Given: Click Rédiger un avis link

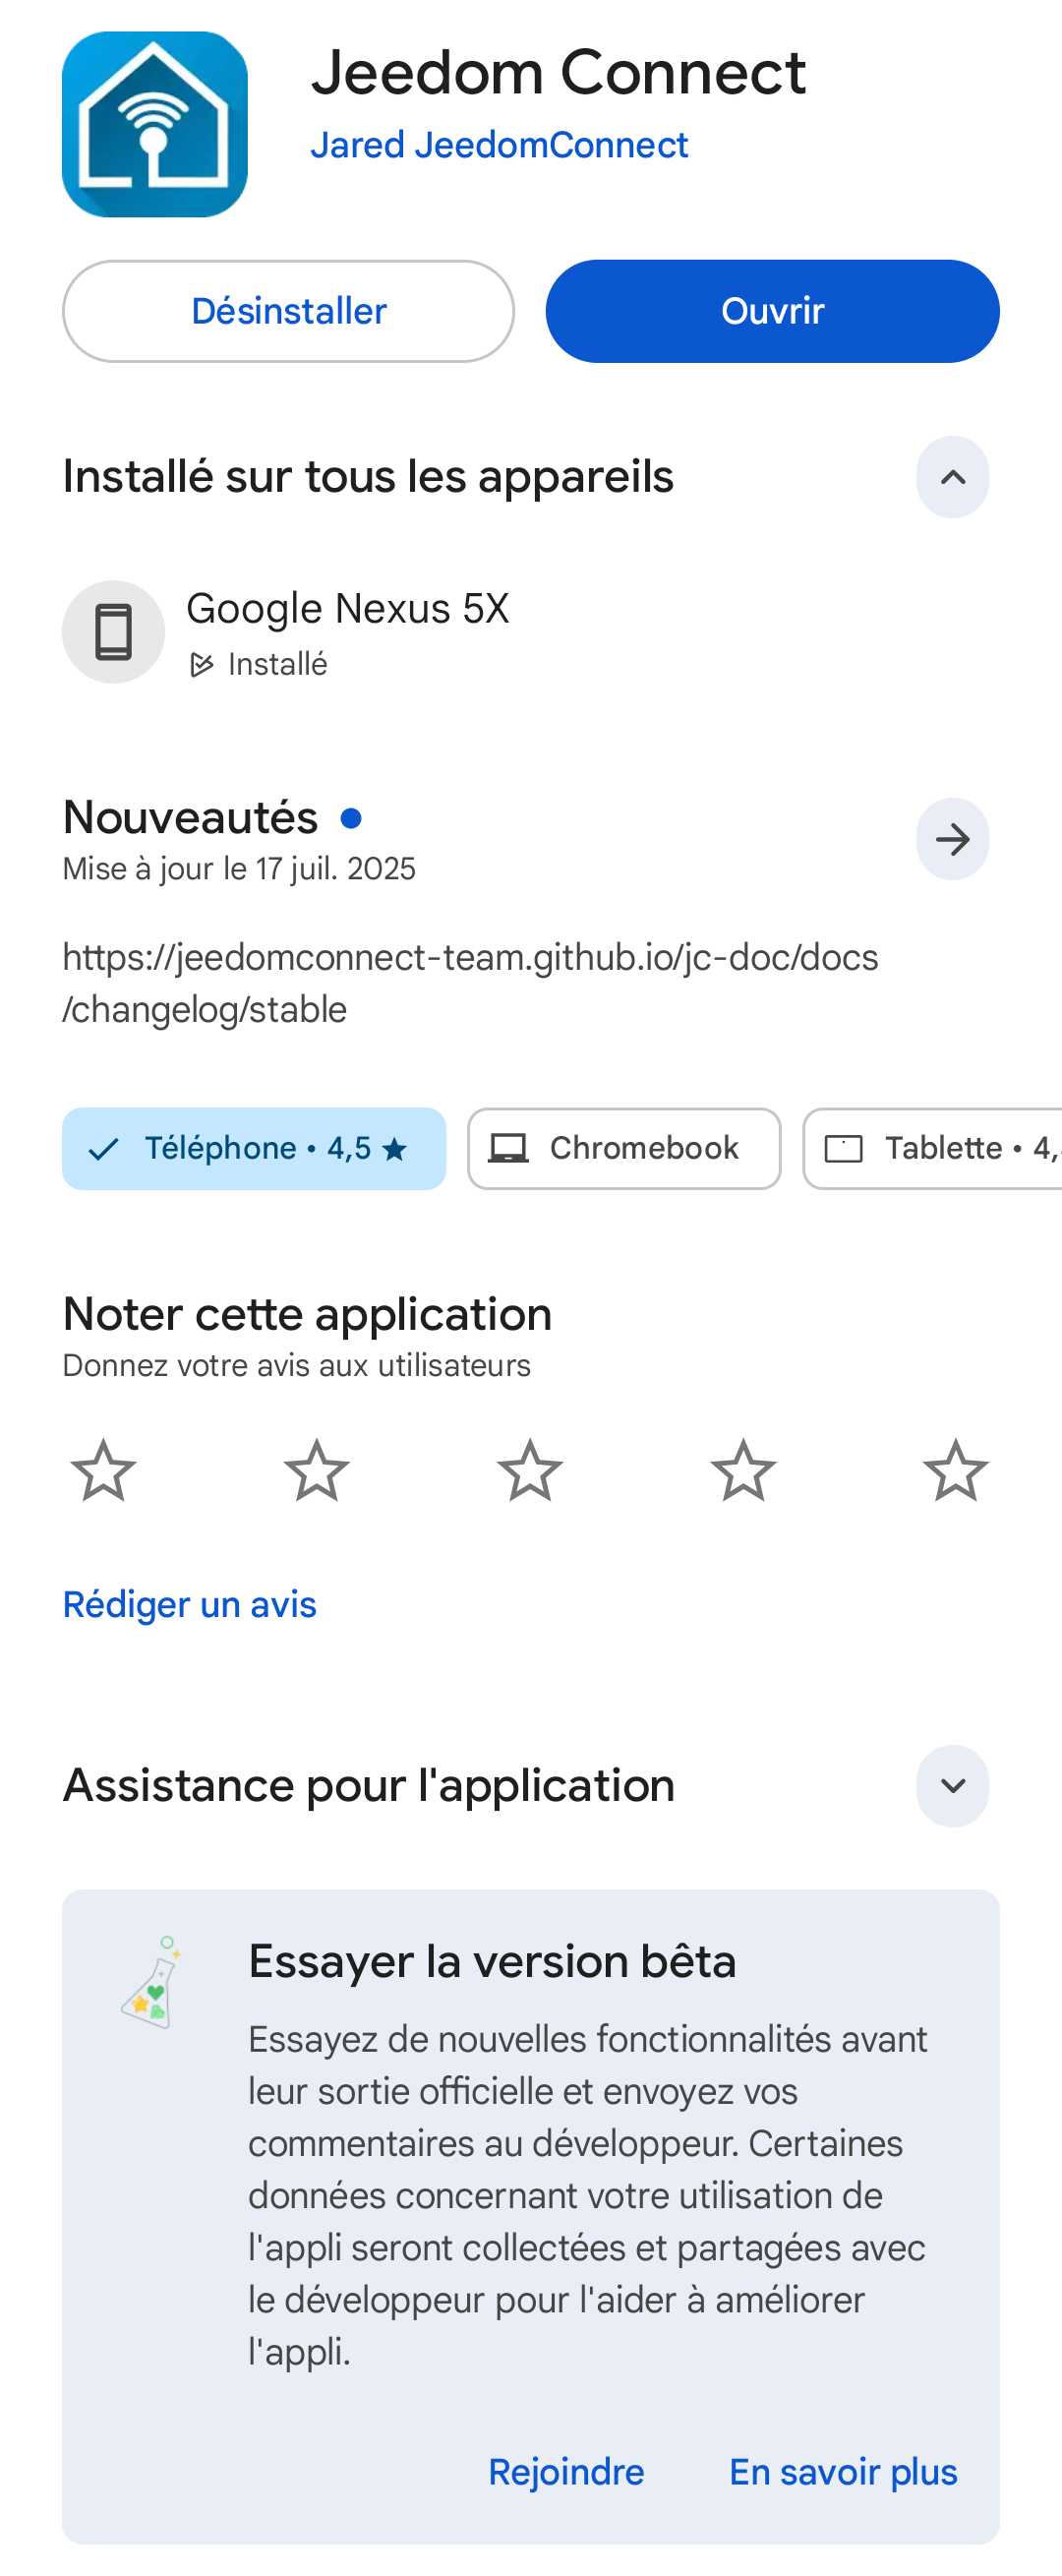Looking at the screenshot, I should 189,1605.
